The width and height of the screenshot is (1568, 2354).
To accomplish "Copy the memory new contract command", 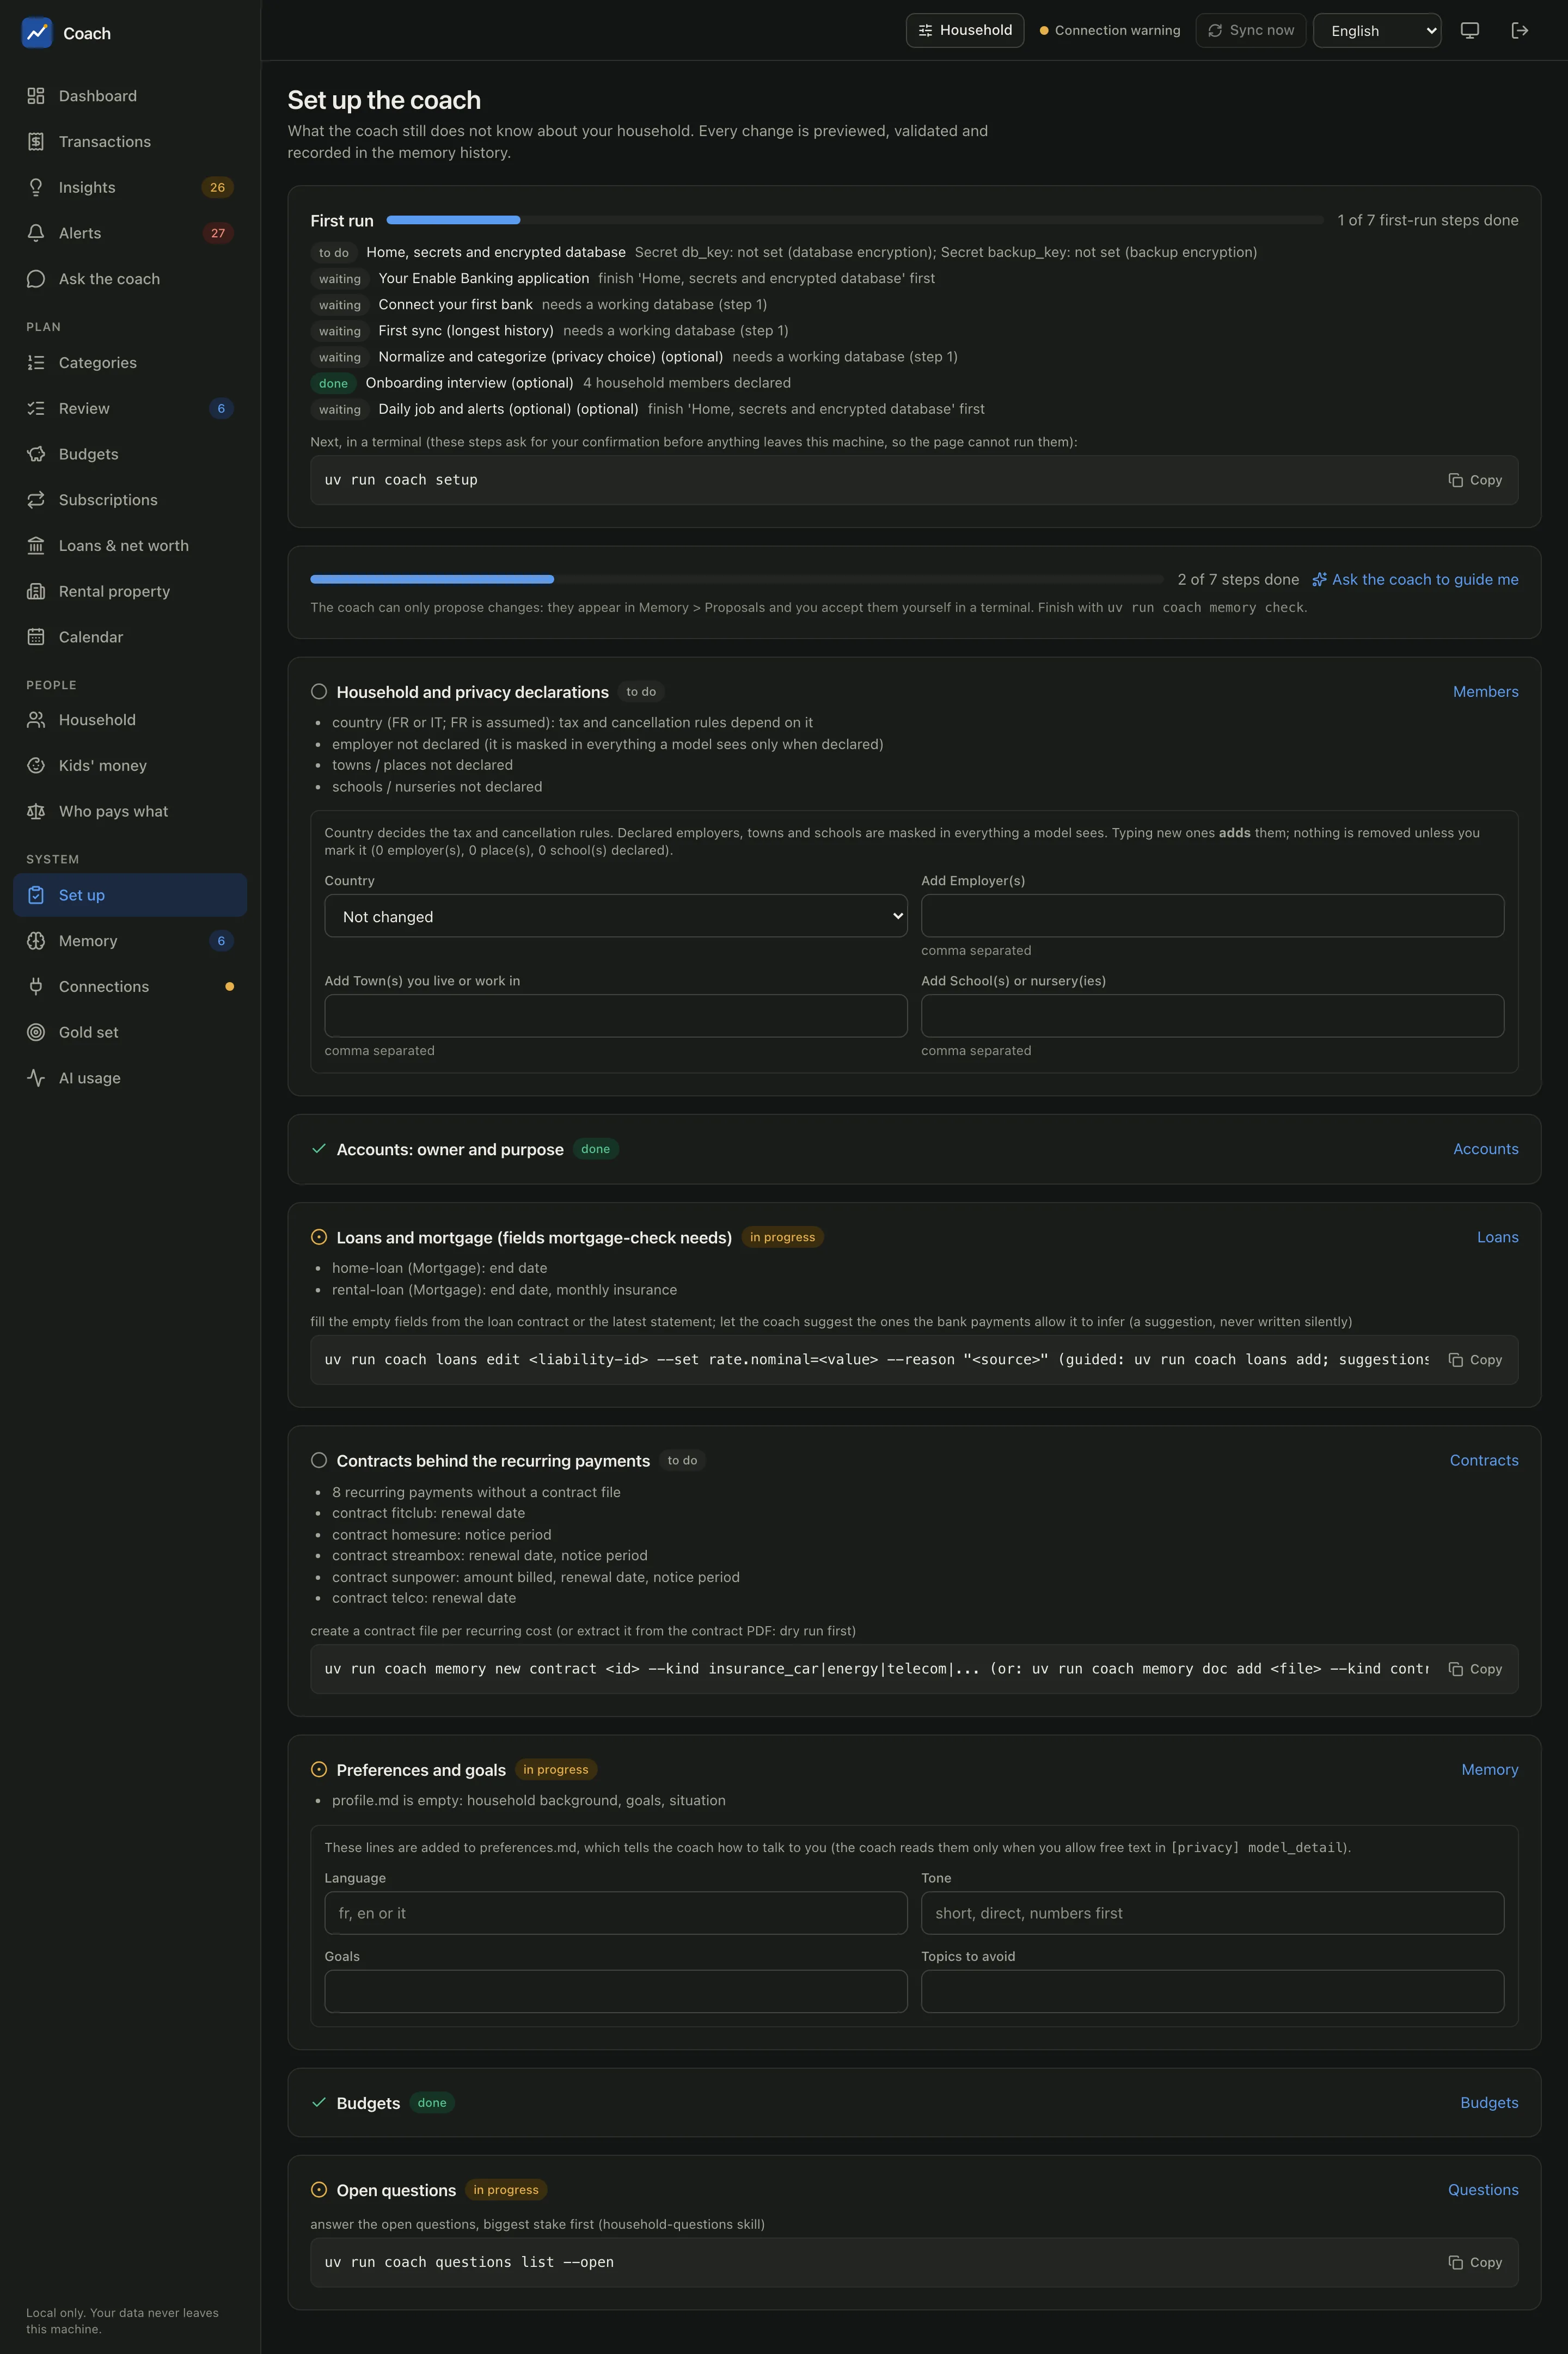I will pyautogui.click(x=1476, y=1669).
